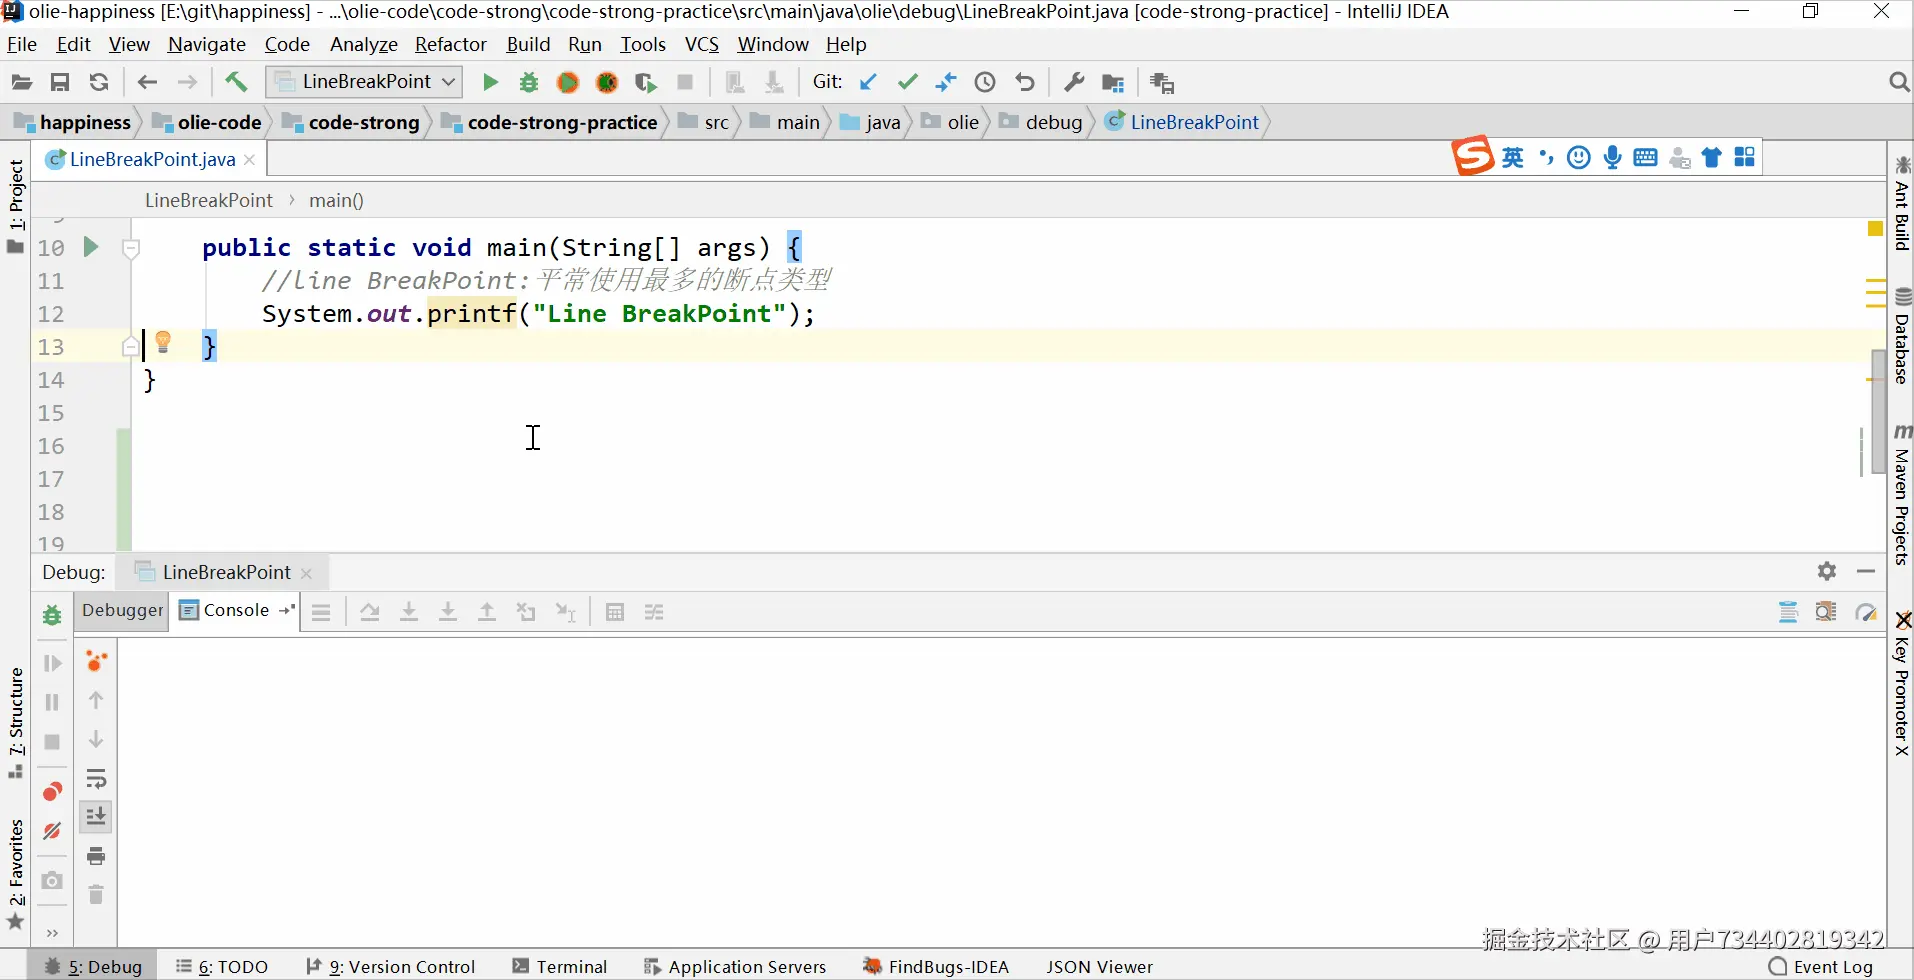Click the main() editor breadcrumb

point(336,200)
